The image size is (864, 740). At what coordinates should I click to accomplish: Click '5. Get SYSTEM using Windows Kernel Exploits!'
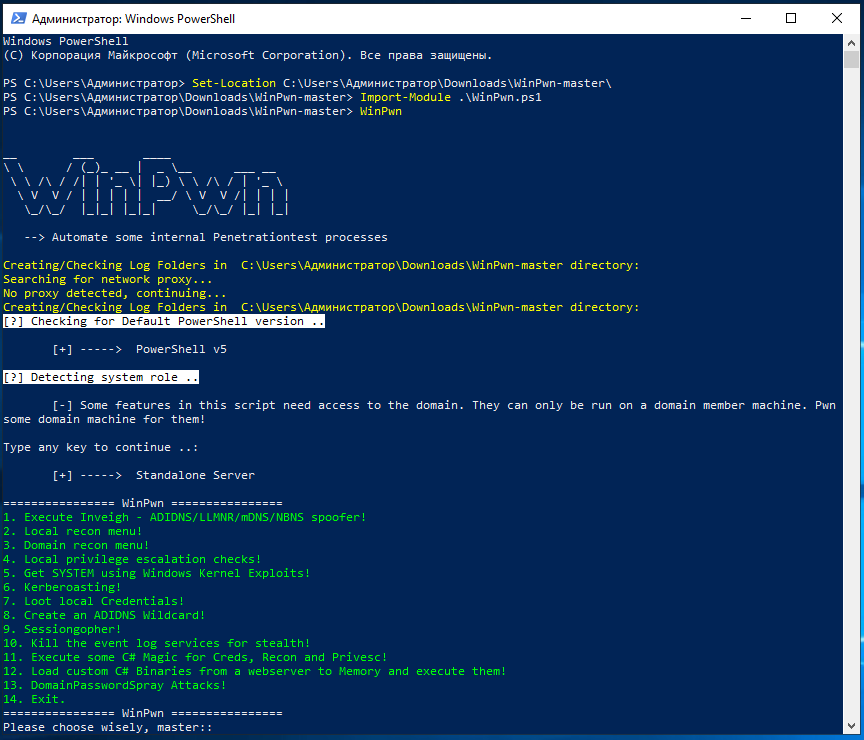156,573
